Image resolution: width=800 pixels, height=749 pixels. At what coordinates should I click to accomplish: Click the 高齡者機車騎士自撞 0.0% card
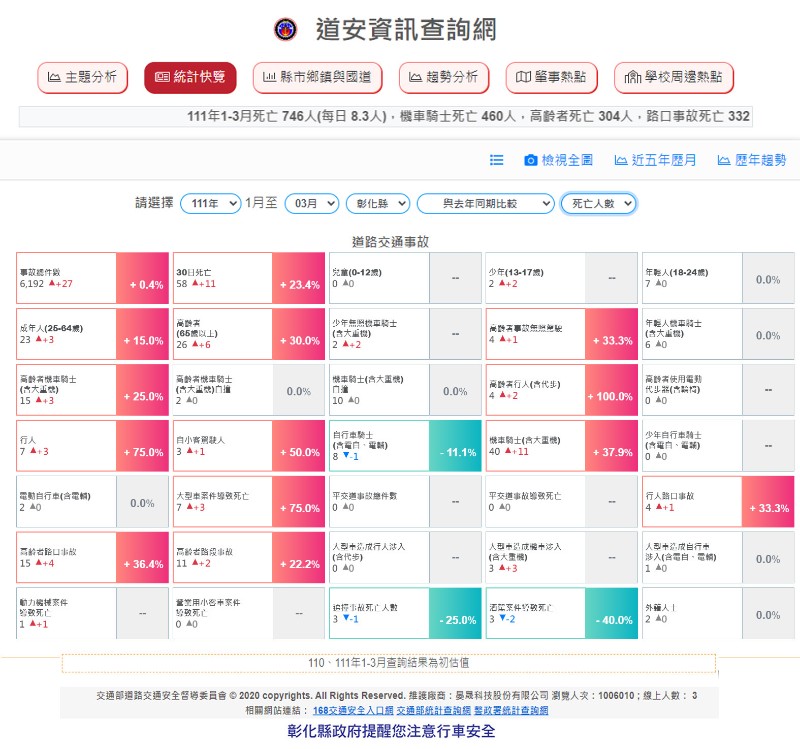pyautogui.click(x=249, y=390)
